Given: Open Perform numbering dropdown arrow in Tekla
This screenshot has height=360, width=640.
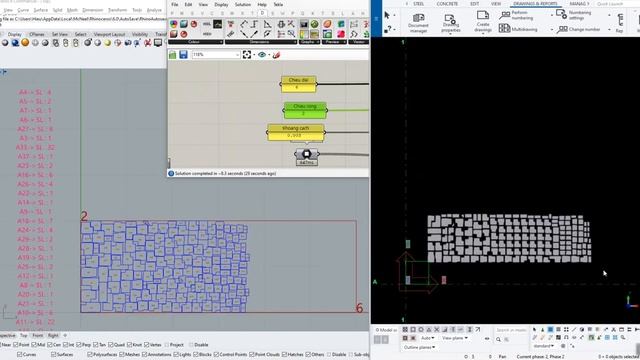Looking at the screenshot, I should pos(552,16).
